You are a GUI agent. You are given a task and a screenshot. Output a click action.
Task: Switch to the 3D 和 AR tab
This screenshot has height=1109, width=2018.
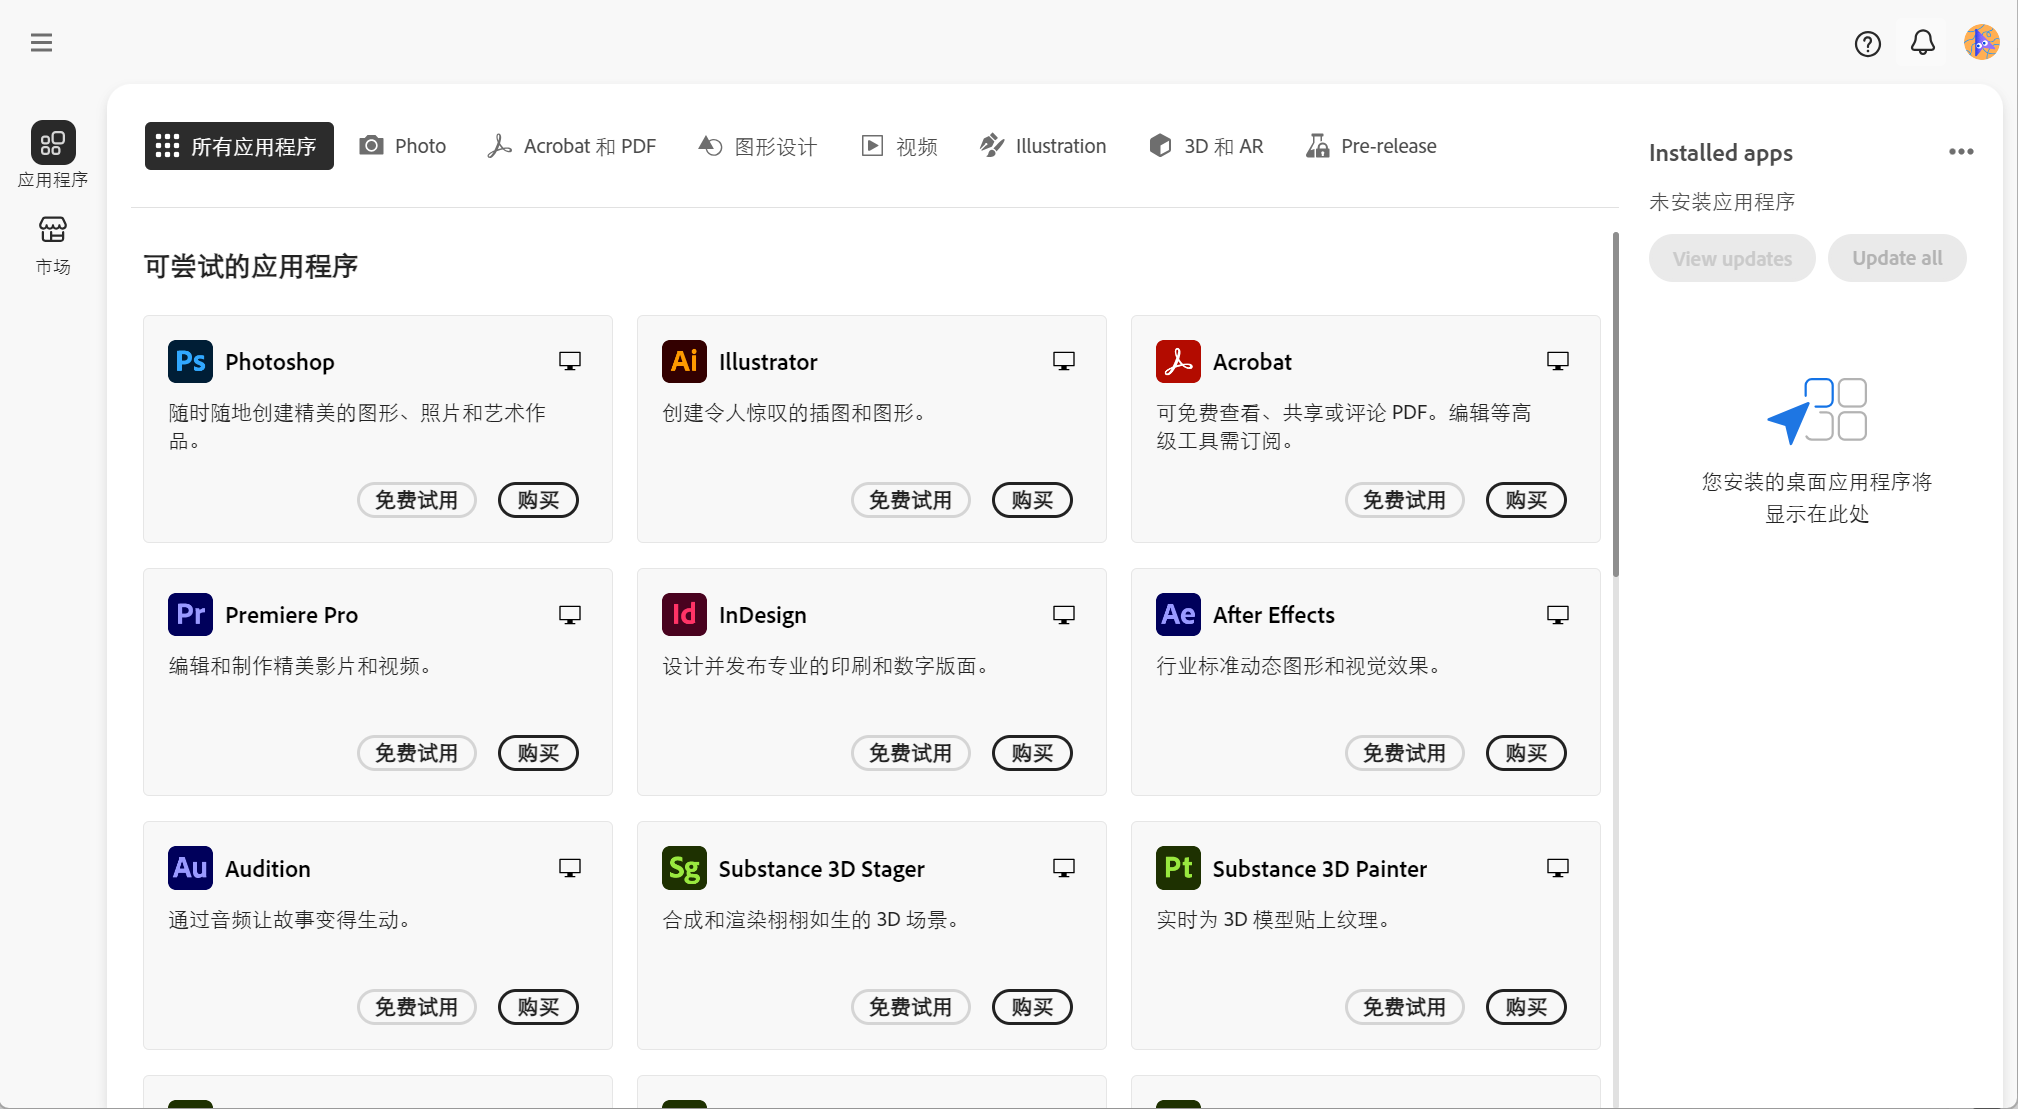click(1206, 146)
